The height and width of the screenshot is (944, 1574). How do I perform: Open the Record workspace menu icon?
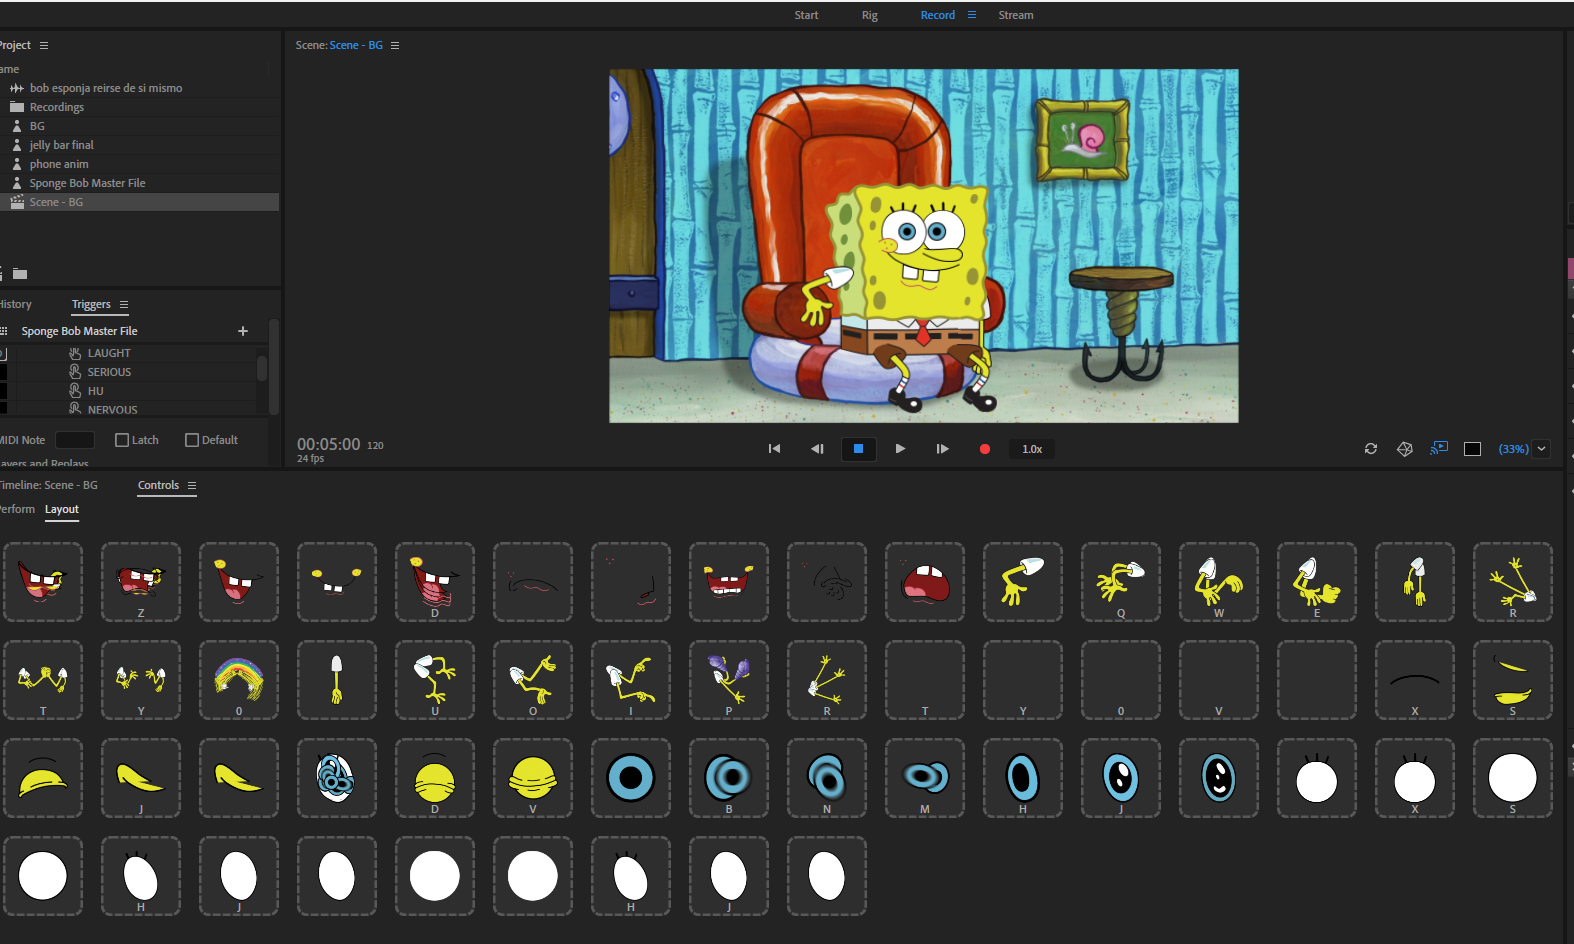click(x=972, y=15)
